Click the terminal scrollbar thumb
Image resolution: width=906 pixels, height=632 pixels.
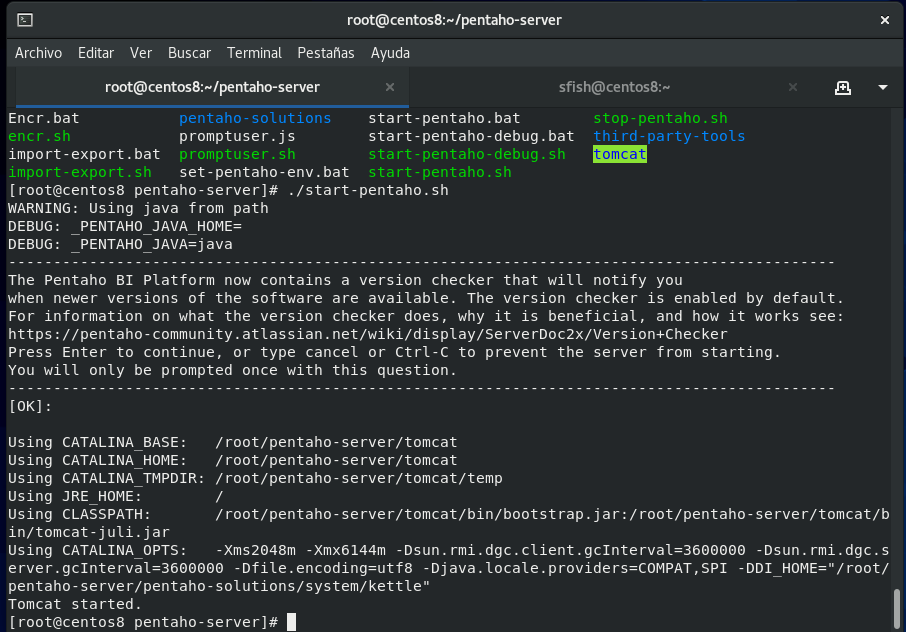896,609
